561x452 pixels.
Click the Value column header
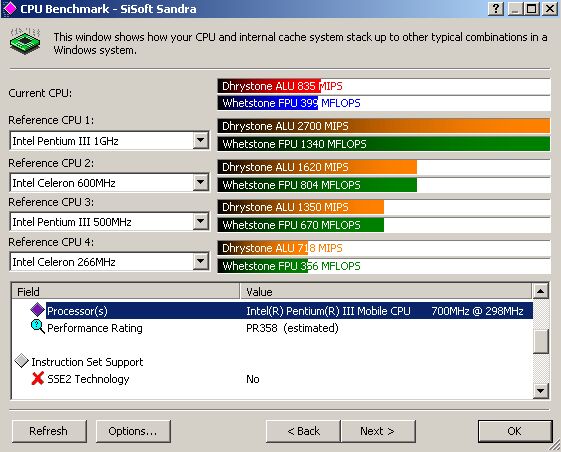(386, 291)
